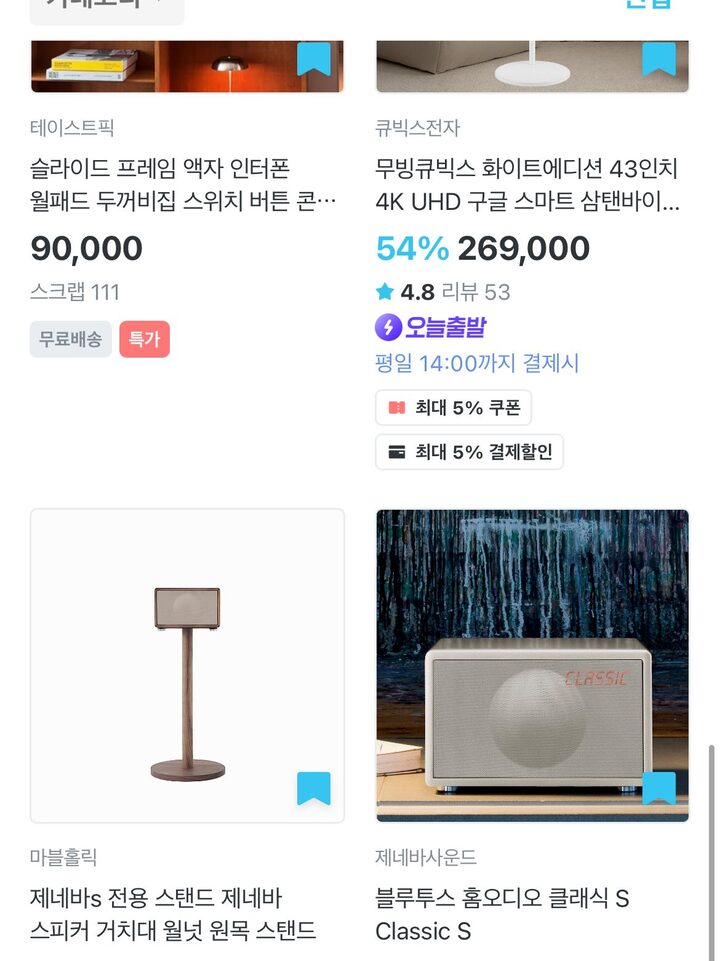Click the card icon for payment discount
Image resolution: width=720 pixels, height=961 pixels.
click(397, 452)
